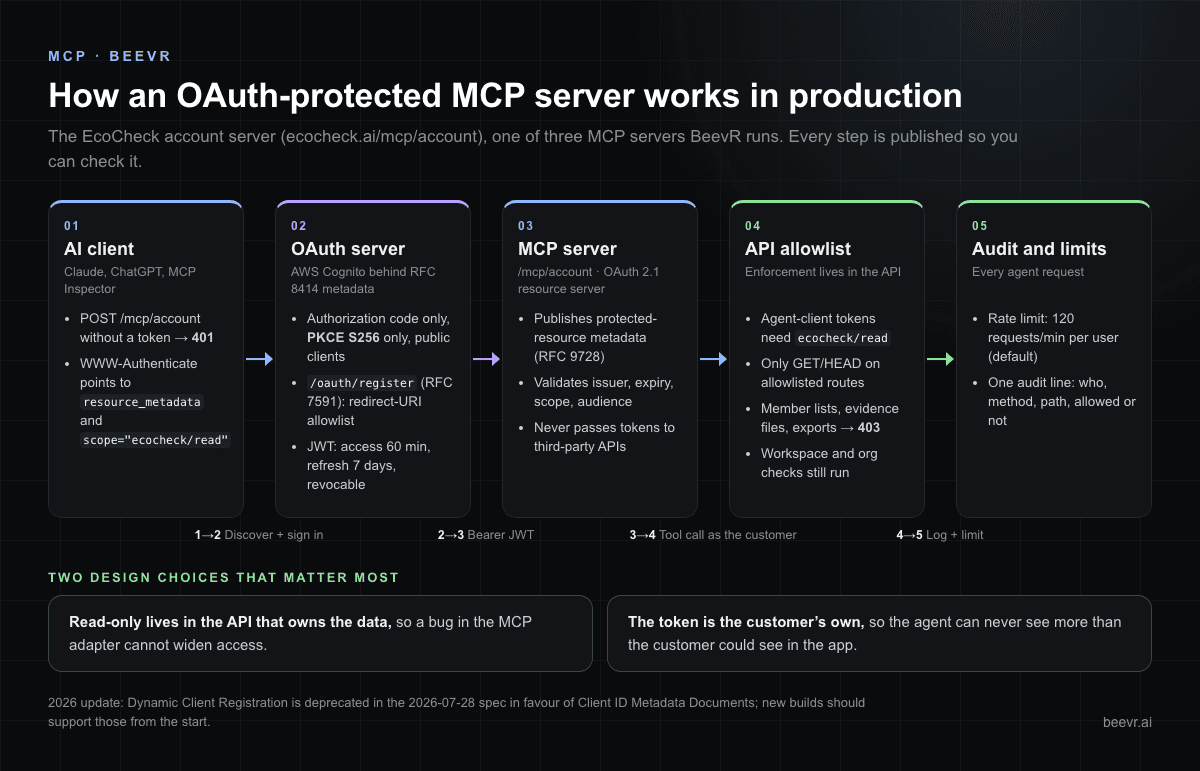Click the title 'How an OAuth-protected MCP server works in production'
Image resolution: width=1200 pixels, height=771 pixels.
point(505,95)
